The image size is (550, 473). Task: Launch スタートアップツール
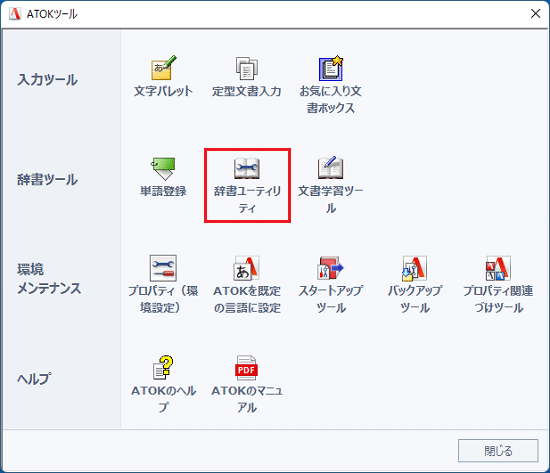coord(330,285)
